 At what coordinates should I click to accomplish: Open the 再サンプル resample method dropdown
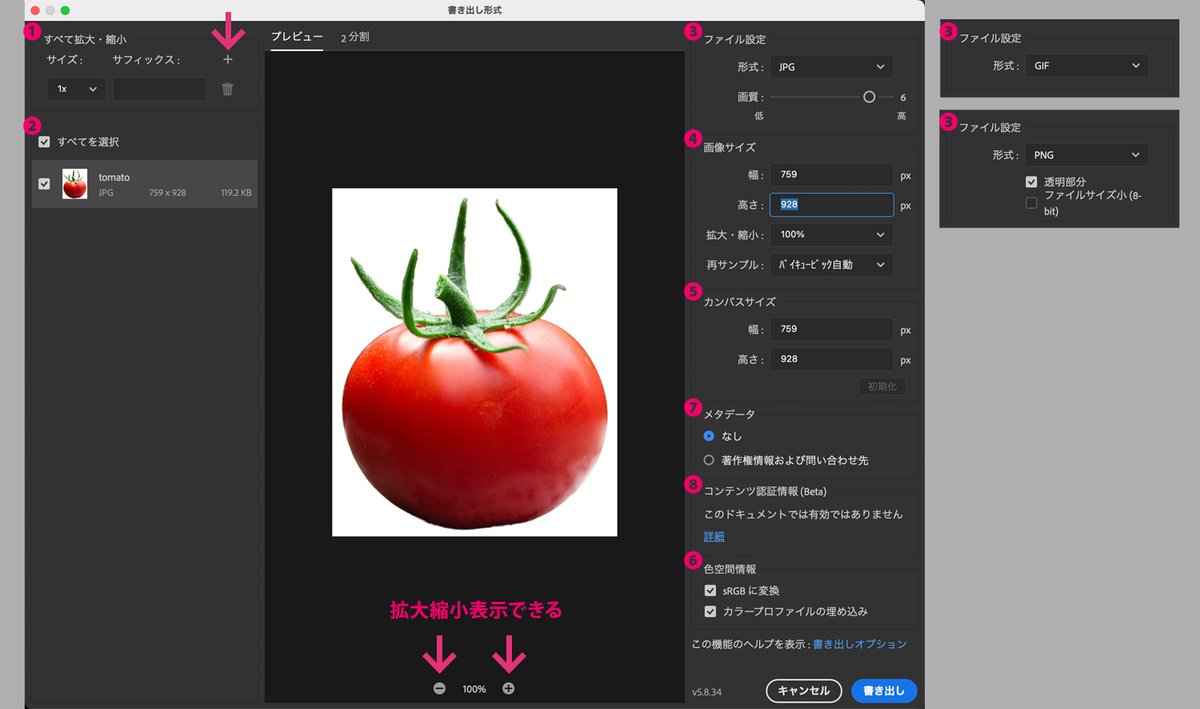(x=831, y=265)
